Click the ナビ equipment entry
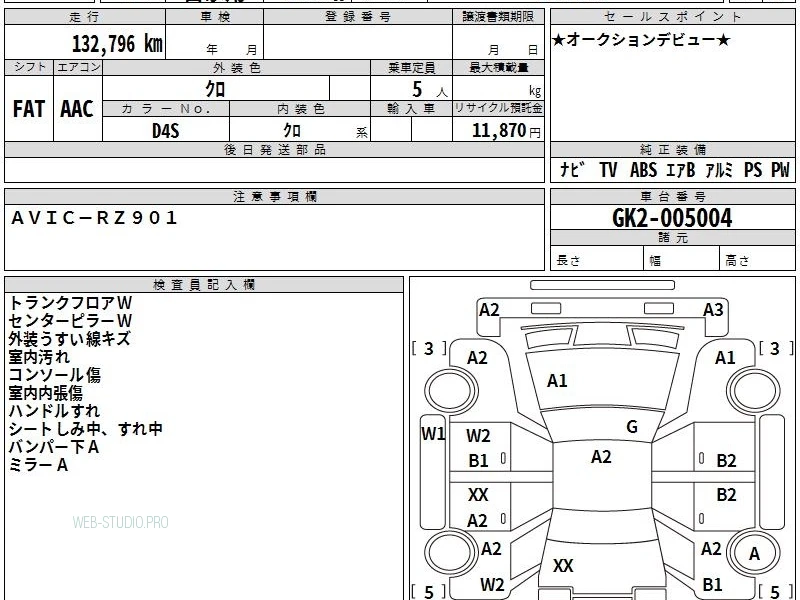This screenshot has width=800, height=600. click(x=572, y=170)
